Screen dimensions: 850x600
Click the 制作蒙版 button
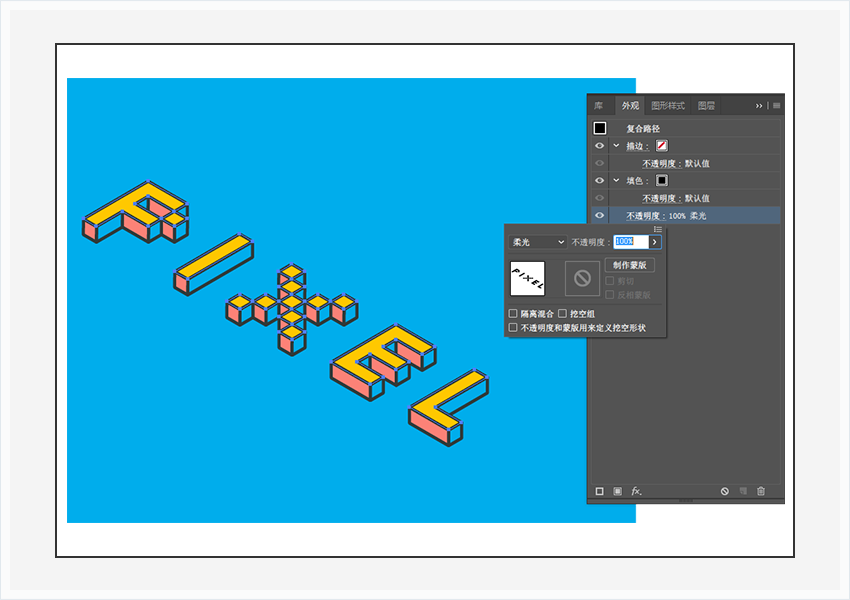coord(629,265)
